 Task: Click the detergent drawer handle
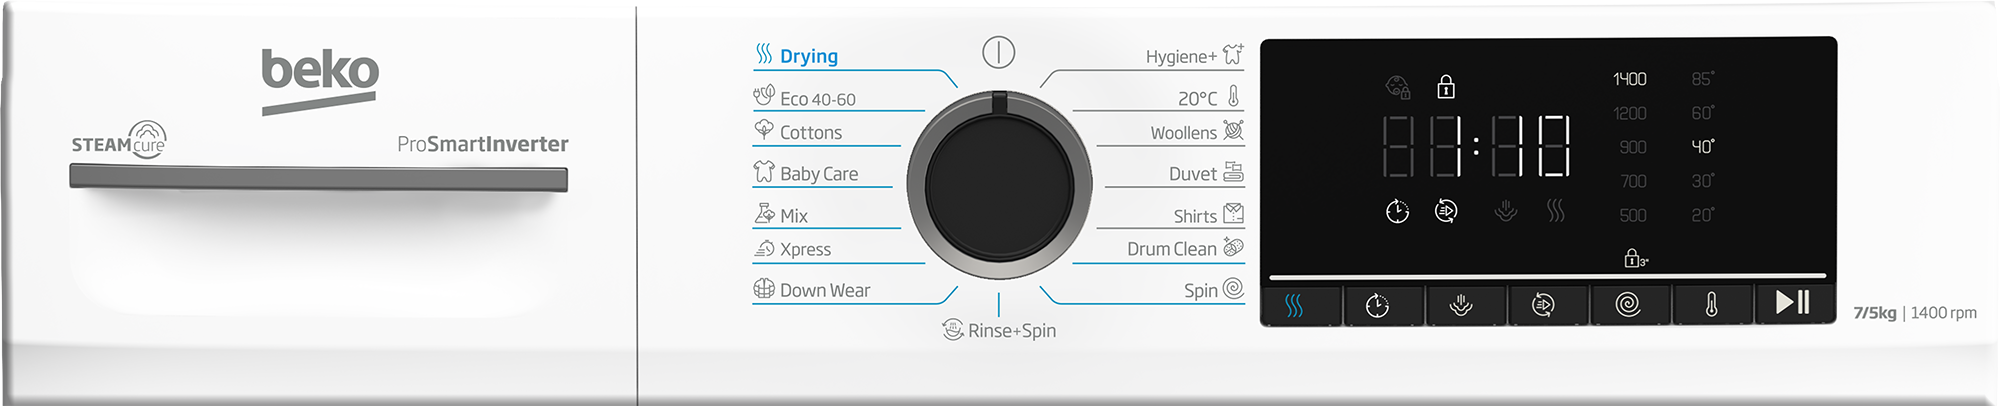coord(318,178)
